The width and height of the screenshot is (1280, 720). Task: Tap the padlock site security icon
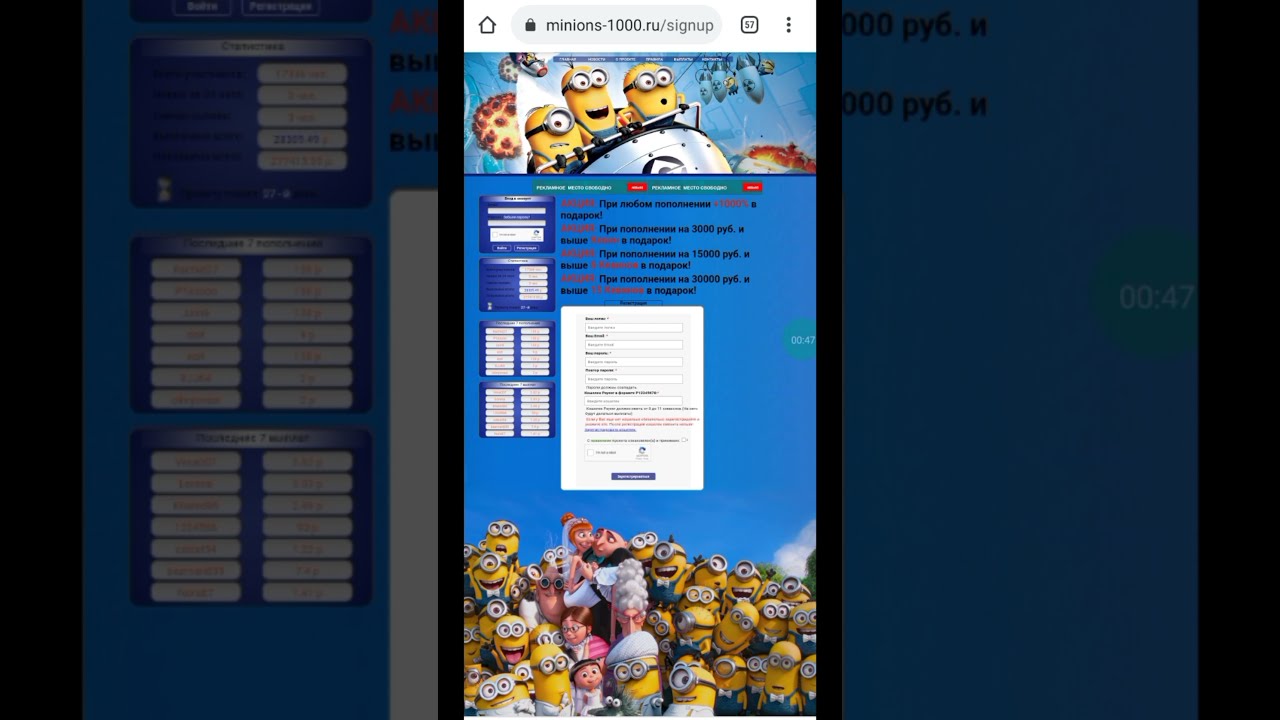pyautogui.click(x=530, y=25)
